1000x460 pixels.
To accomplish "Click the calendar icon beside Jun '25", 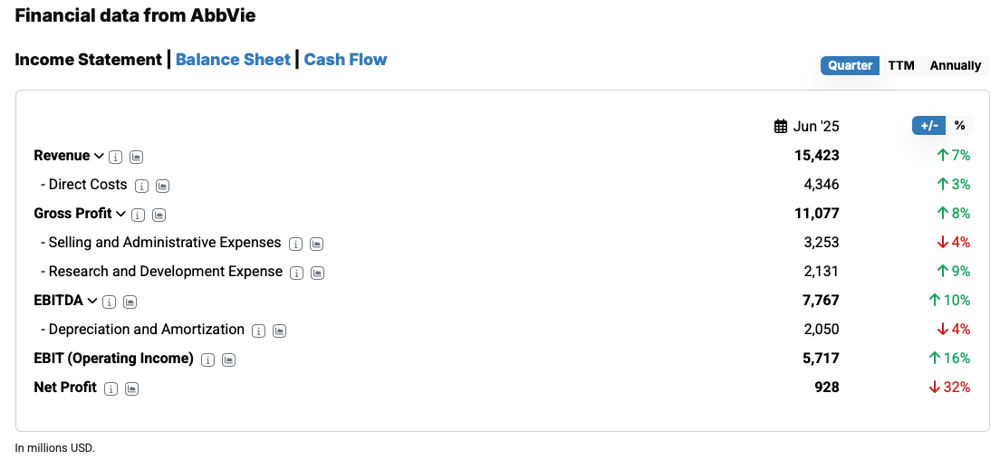I will tap(781, 126).
